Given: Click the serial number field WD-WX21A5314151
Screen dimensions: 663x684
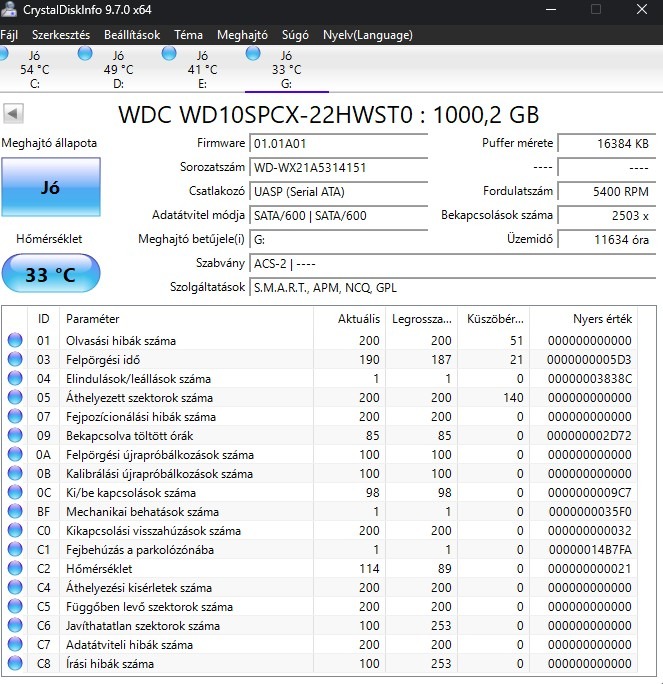Looking at the screenshot, I should tap(338, 168).
